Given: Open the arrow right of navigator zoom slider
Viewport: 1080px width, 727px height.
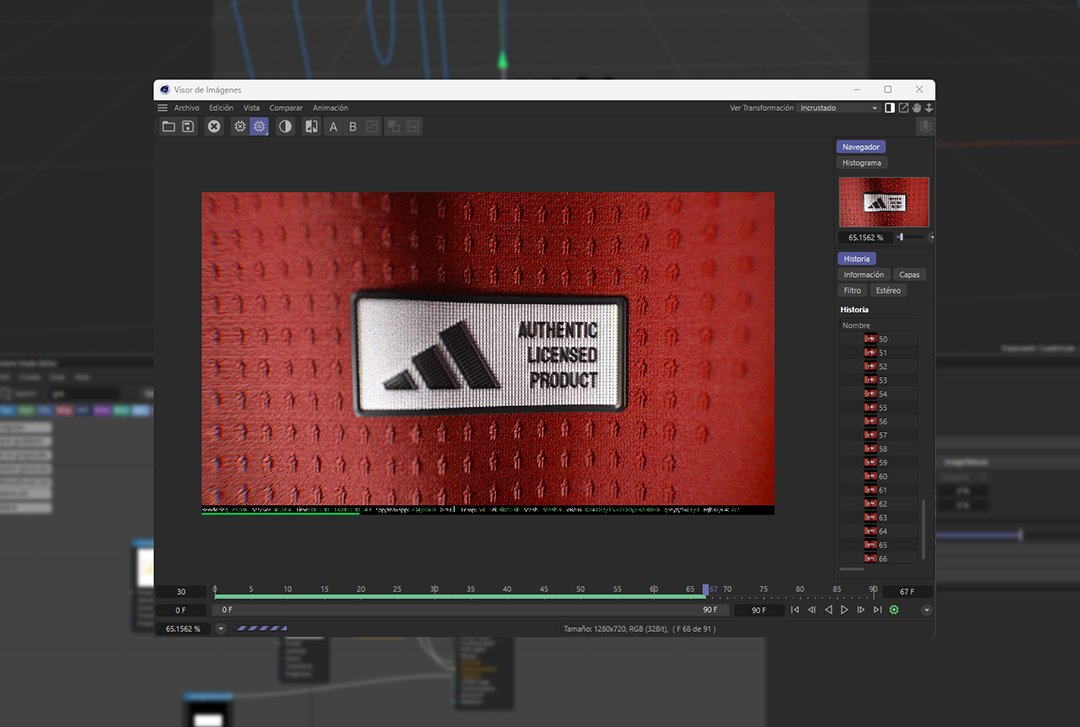Looking at the screenshot, I should (x=931, y=237).
